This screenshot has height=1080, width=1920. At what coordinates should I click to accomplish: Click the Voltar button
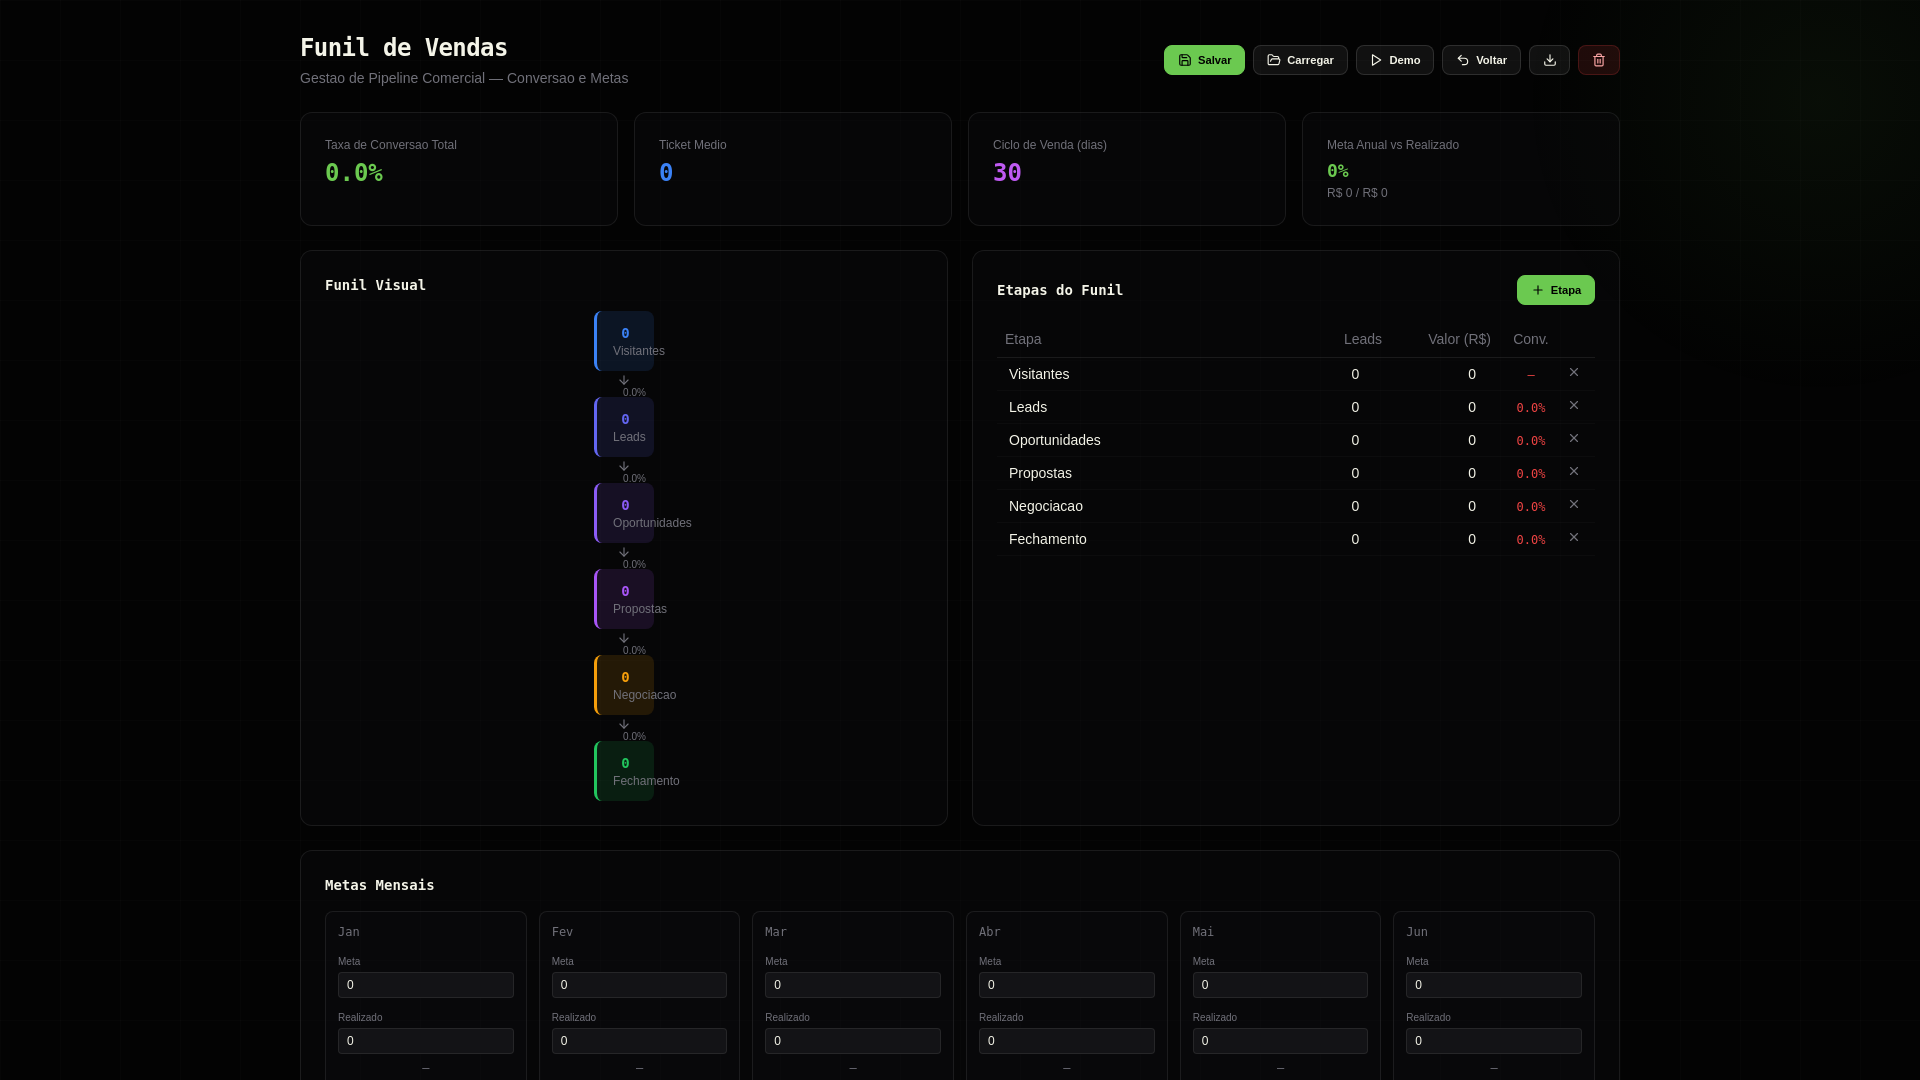(1481, 60)
